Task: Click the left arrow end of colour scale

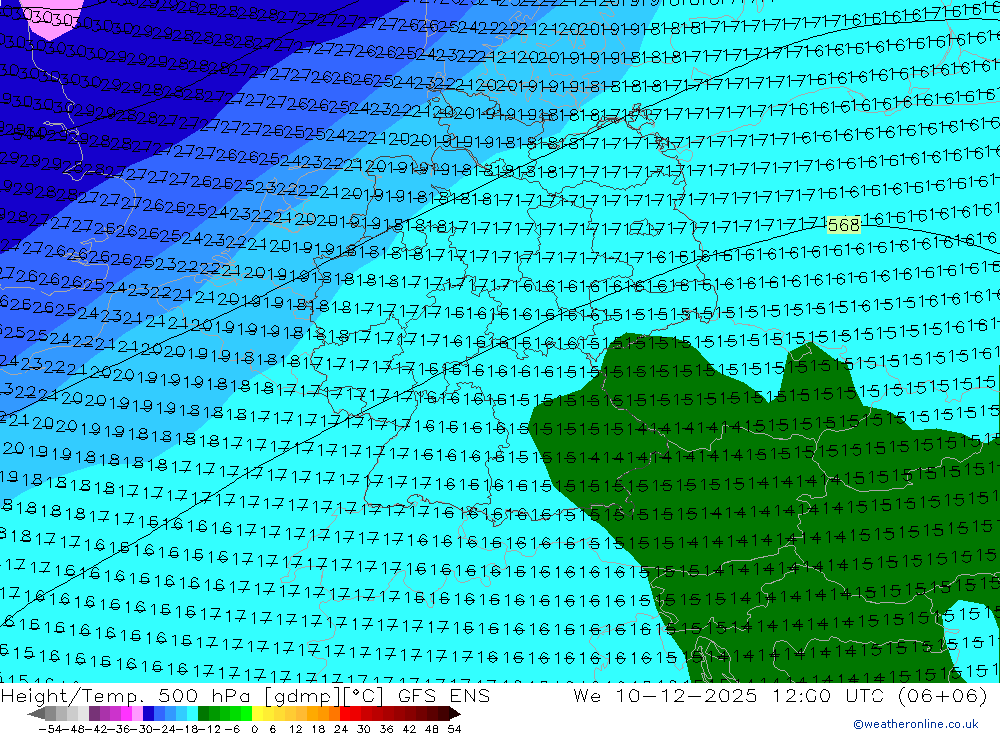Action: point(36,713)
